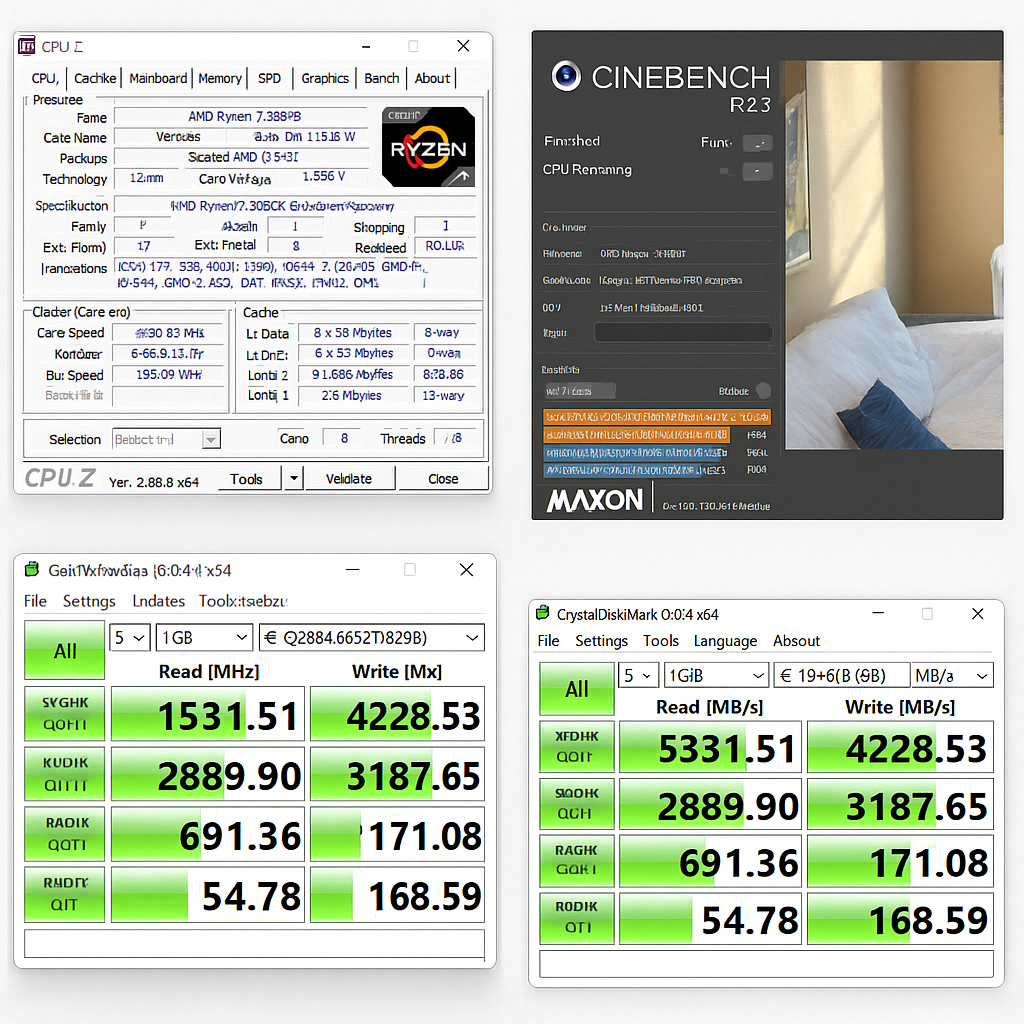Click the 1531.51 read result
This screenshot has height=1024, width=1024.
coord(208,713)
